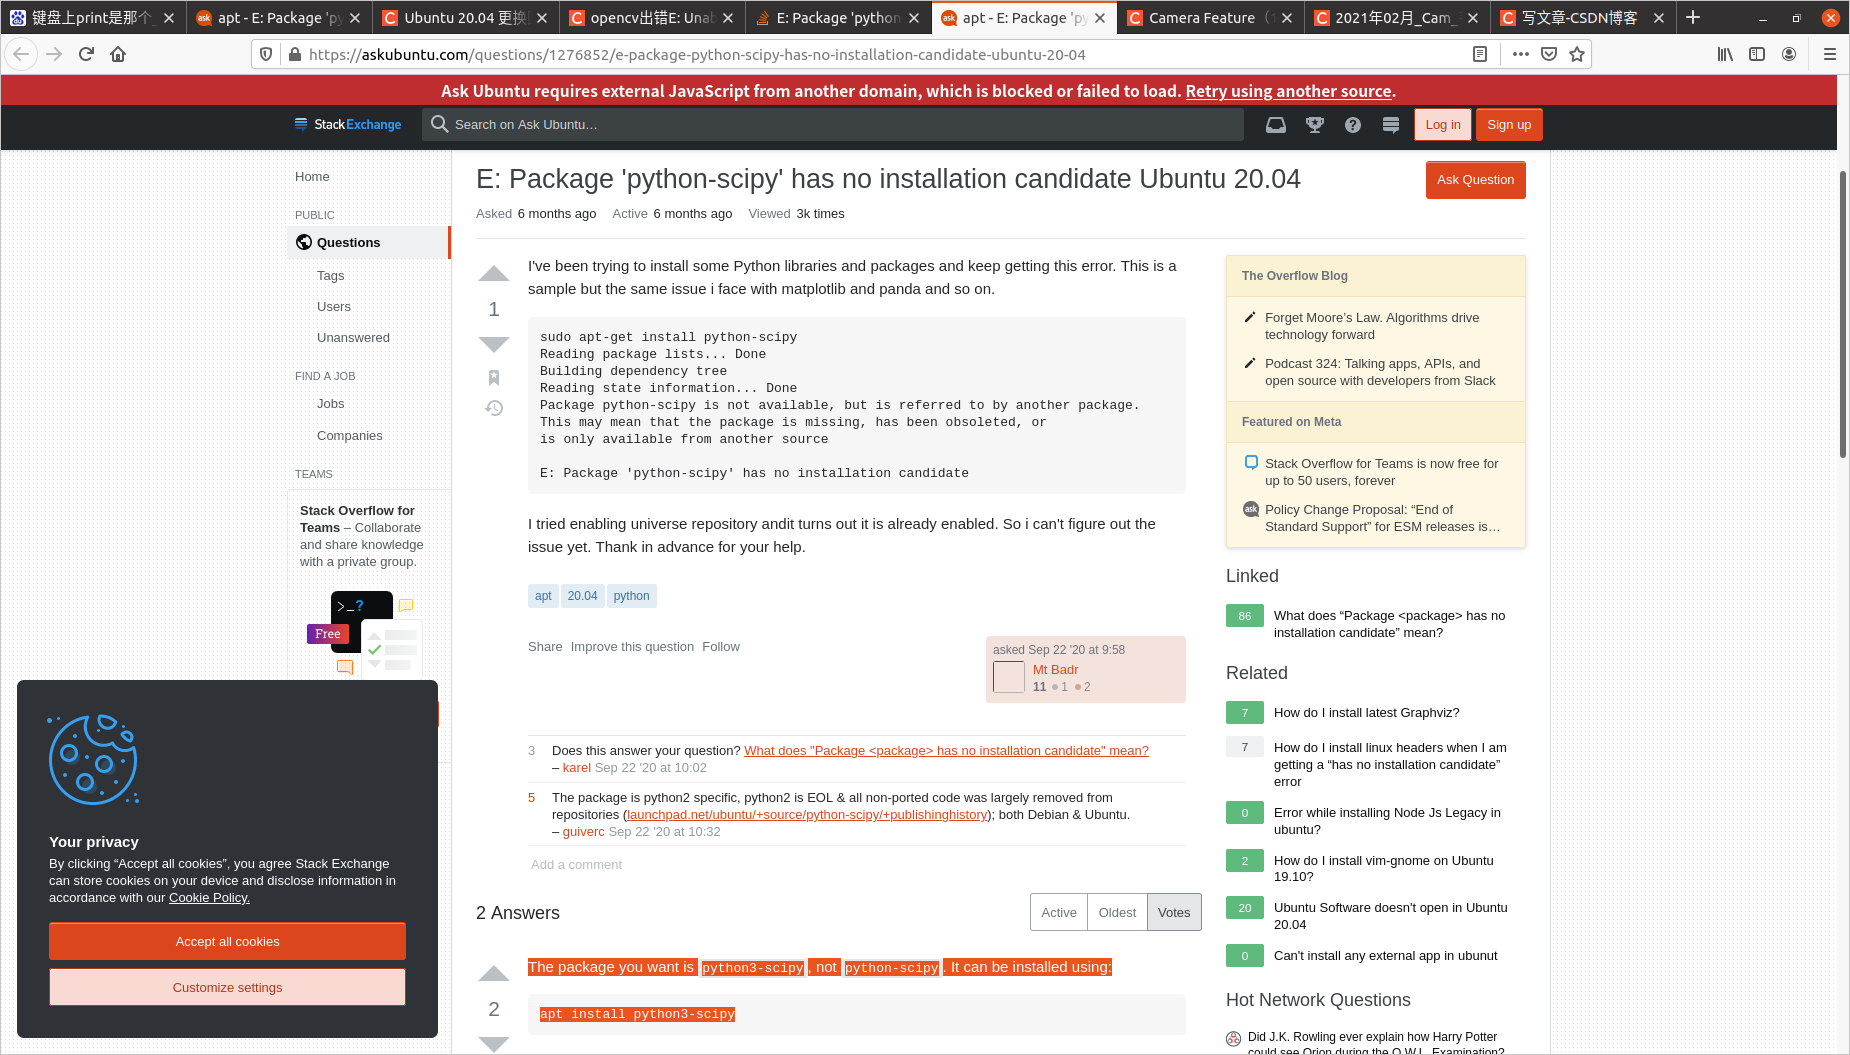
Task: Open tracking protection shield in address bar
Action: (x=266, y=54)
